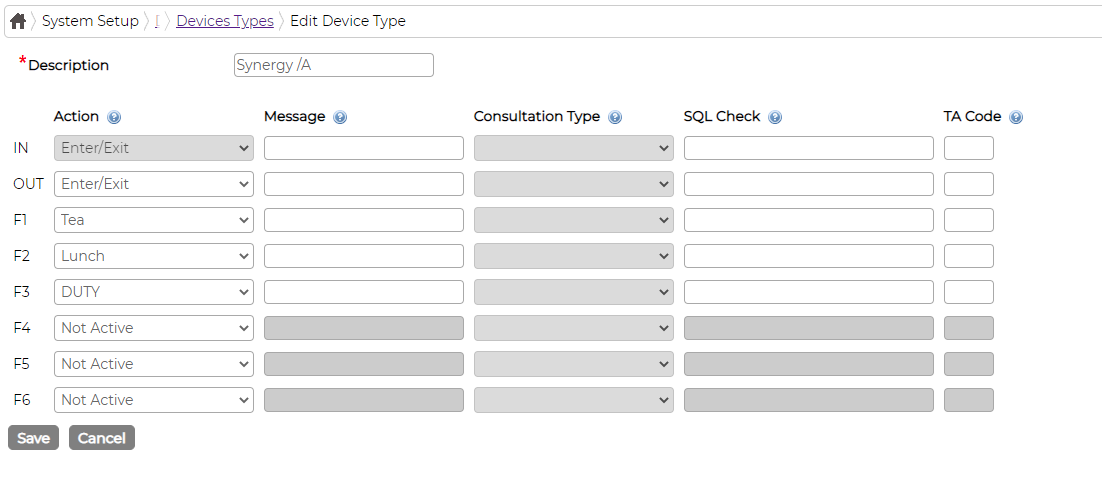Focus the Description text field
The image size is (1102, 485).
tap(334, 65)
